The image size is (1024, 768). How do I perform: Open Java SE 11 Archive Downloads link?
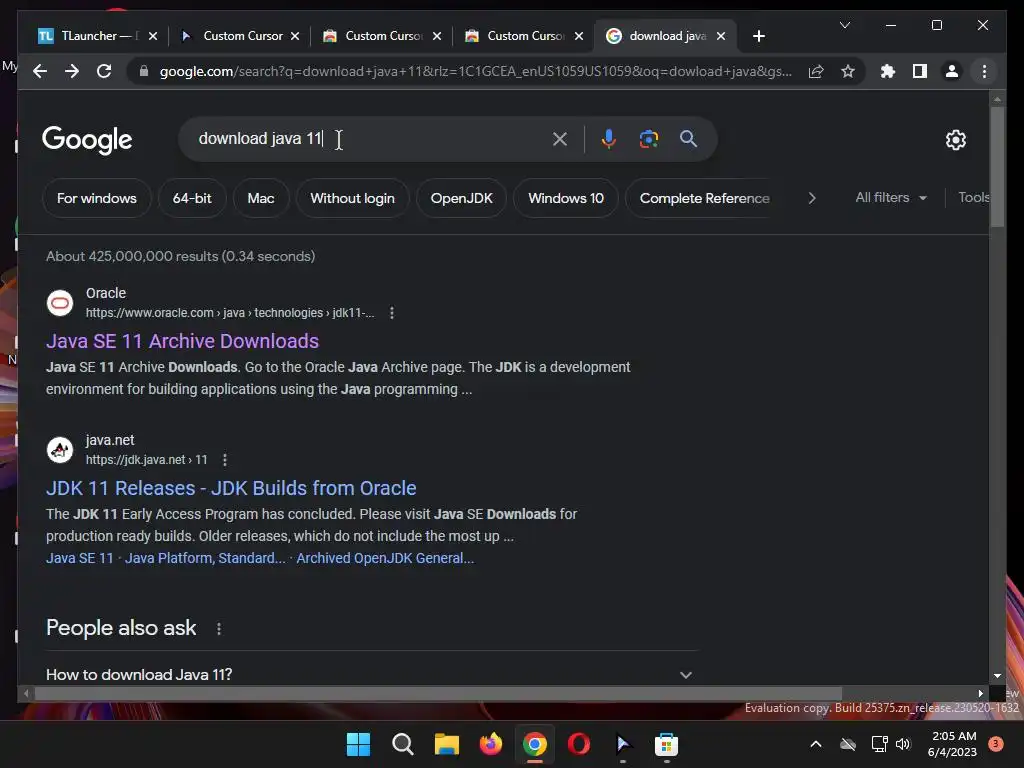click(182, 341)
